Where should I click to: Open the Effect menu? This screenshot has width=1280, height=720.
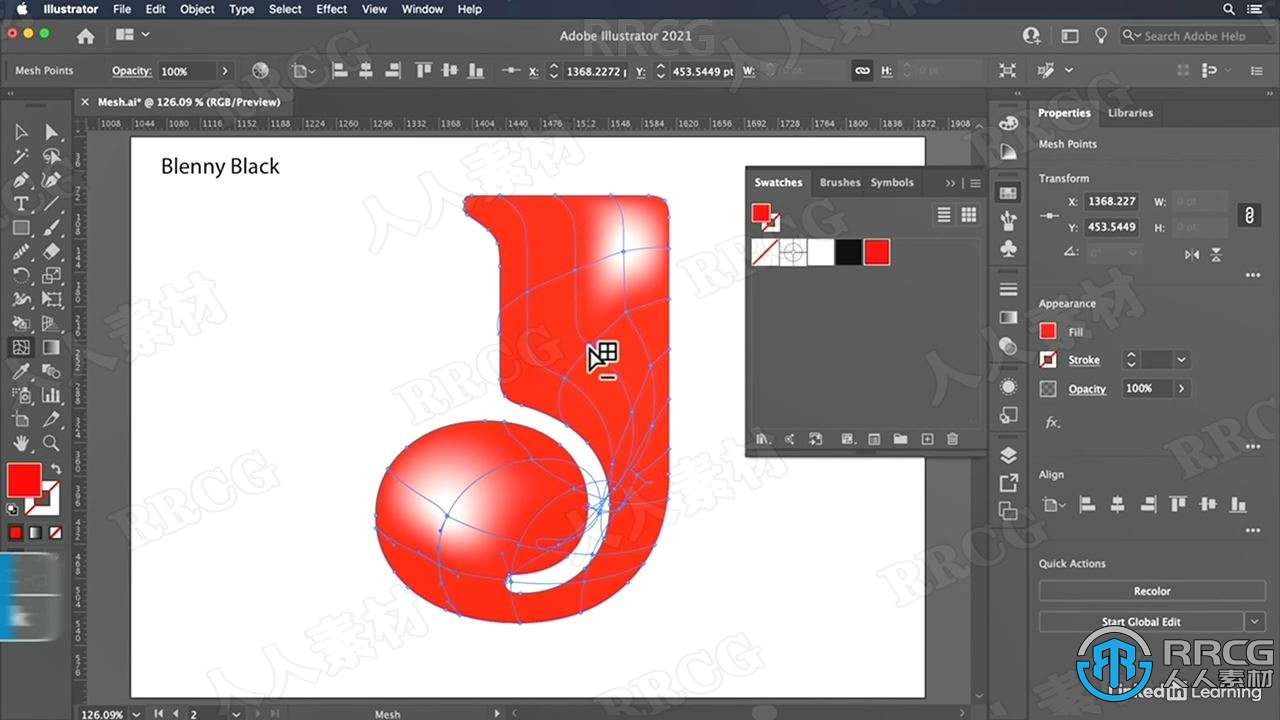pyautogui.click(x=331, y=9)
